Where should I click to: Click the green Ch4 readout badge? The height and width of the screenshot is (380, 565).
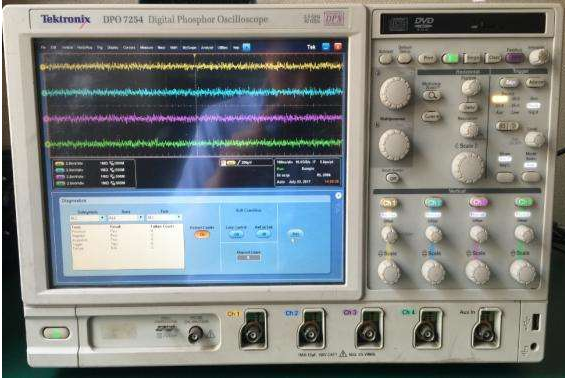pyautogui.click(x=60, y=183)
